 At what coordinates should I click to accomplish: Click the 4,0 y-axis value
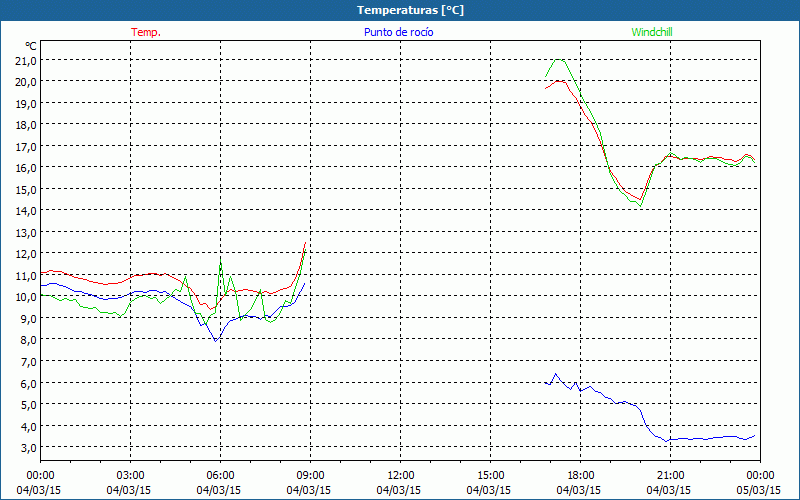click(x=28, y=427)
